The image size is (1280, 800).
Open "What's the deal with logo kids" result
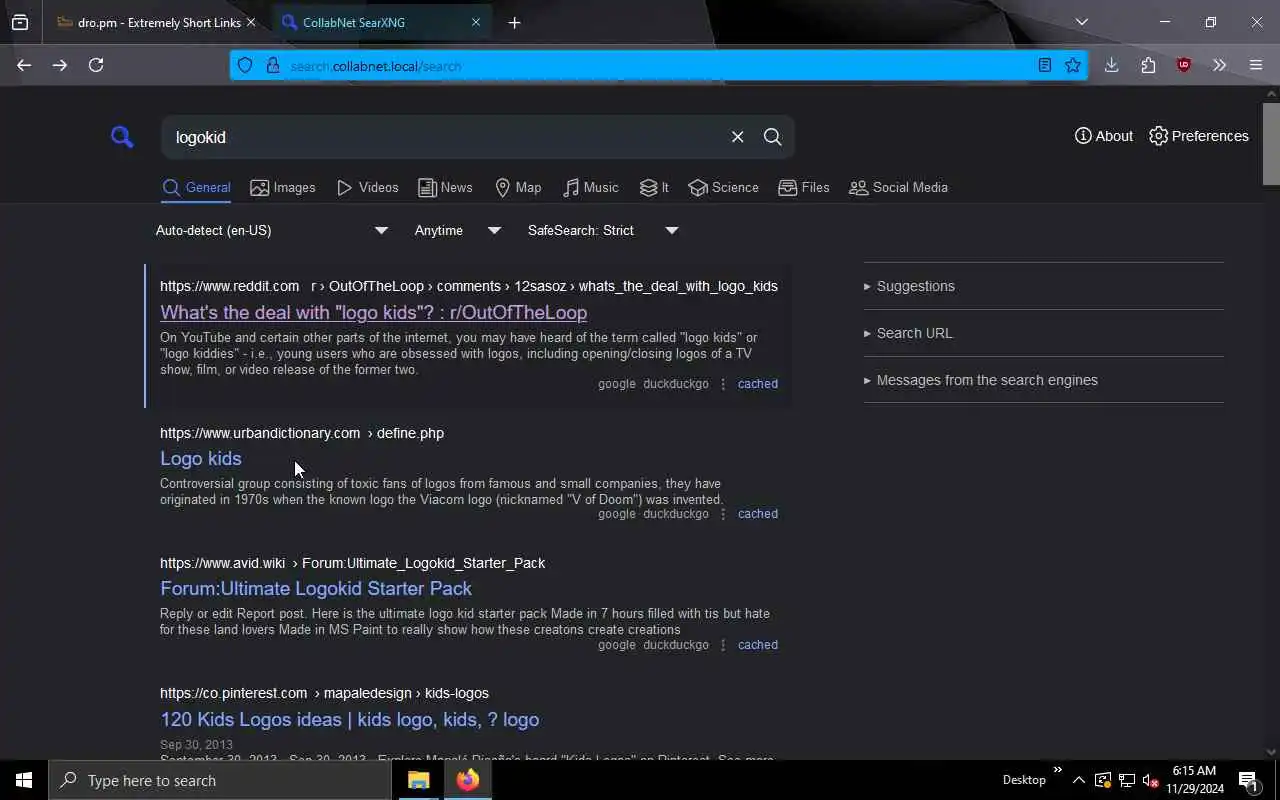pos(373,312)
